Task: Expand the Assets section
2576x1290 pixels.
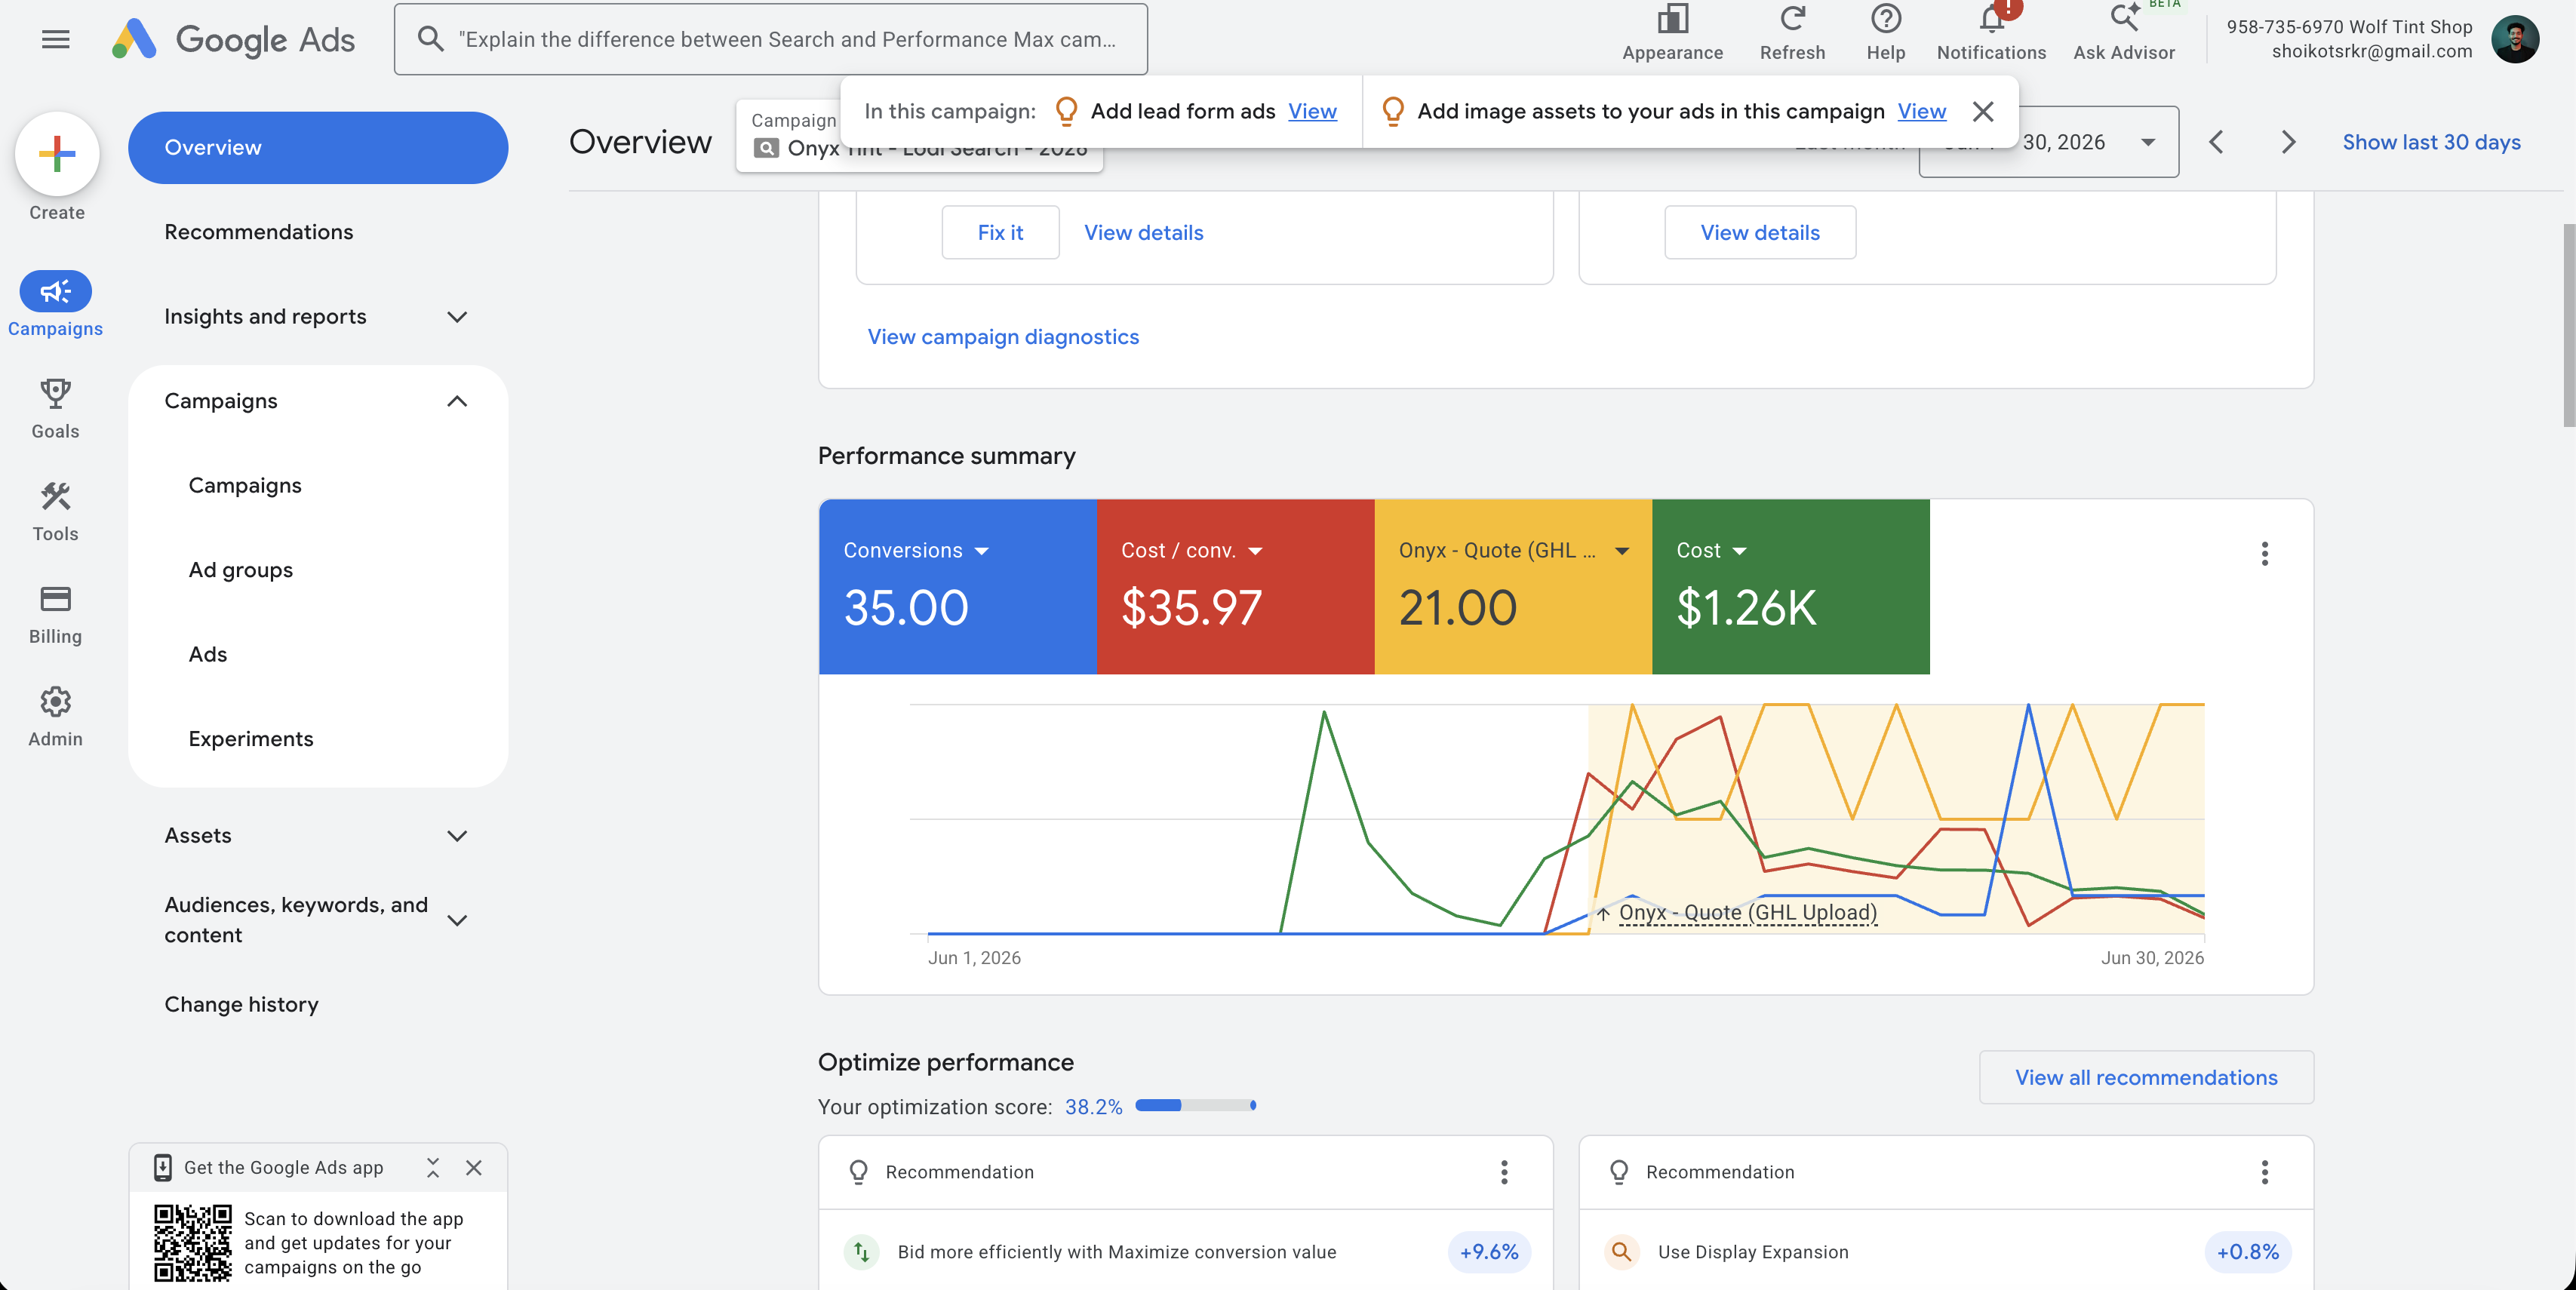Action: pos(457,836)
